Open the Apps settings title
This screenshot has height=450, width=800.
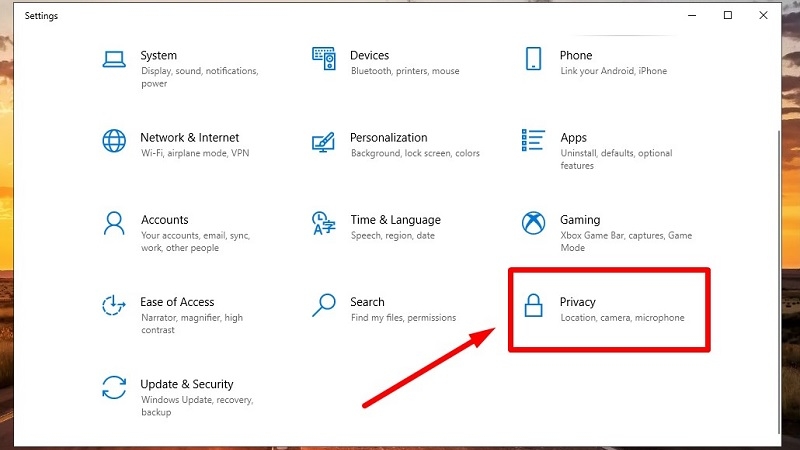pyautogui.click(x=573, y=138)
